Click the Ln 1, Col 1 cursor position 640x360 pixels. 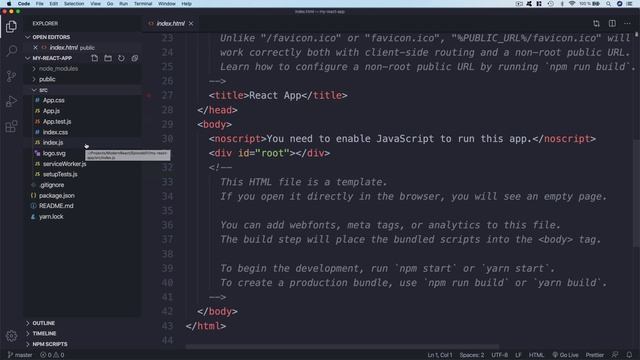[x=440, y=355]
